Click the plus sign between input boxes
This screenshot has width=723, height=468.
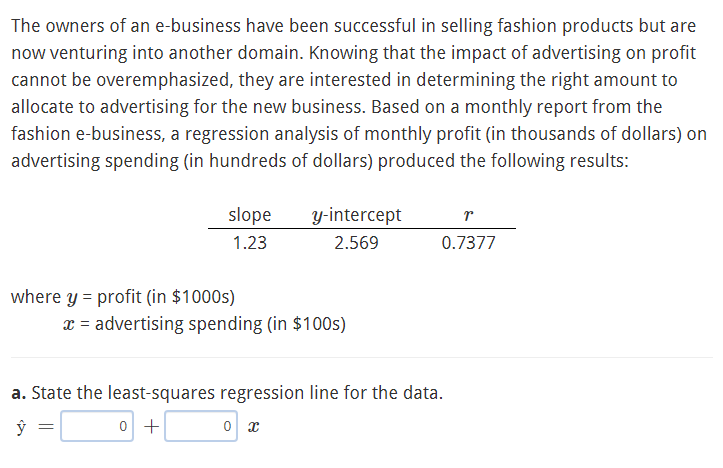pos(151,427)
